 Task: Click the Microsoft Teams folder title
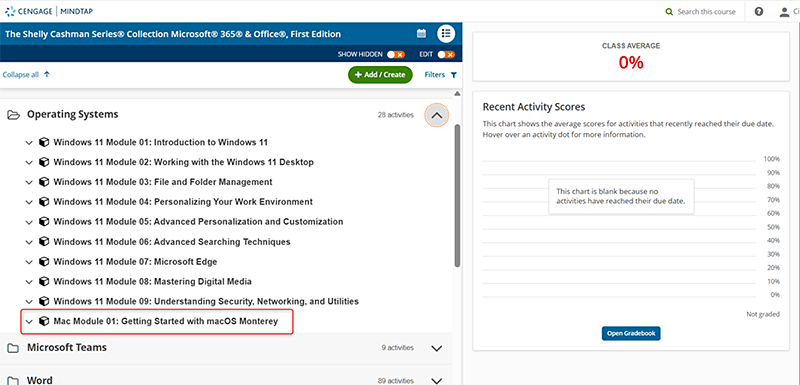coord(67,347)
